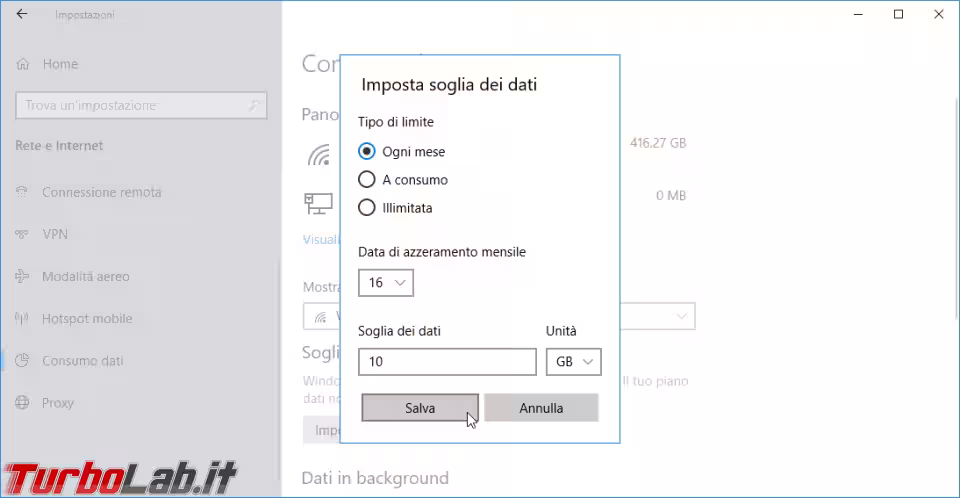This screenshot has width=960, height=498.
Task: Close the Impostazioni window
Action: tap(939, 14)
